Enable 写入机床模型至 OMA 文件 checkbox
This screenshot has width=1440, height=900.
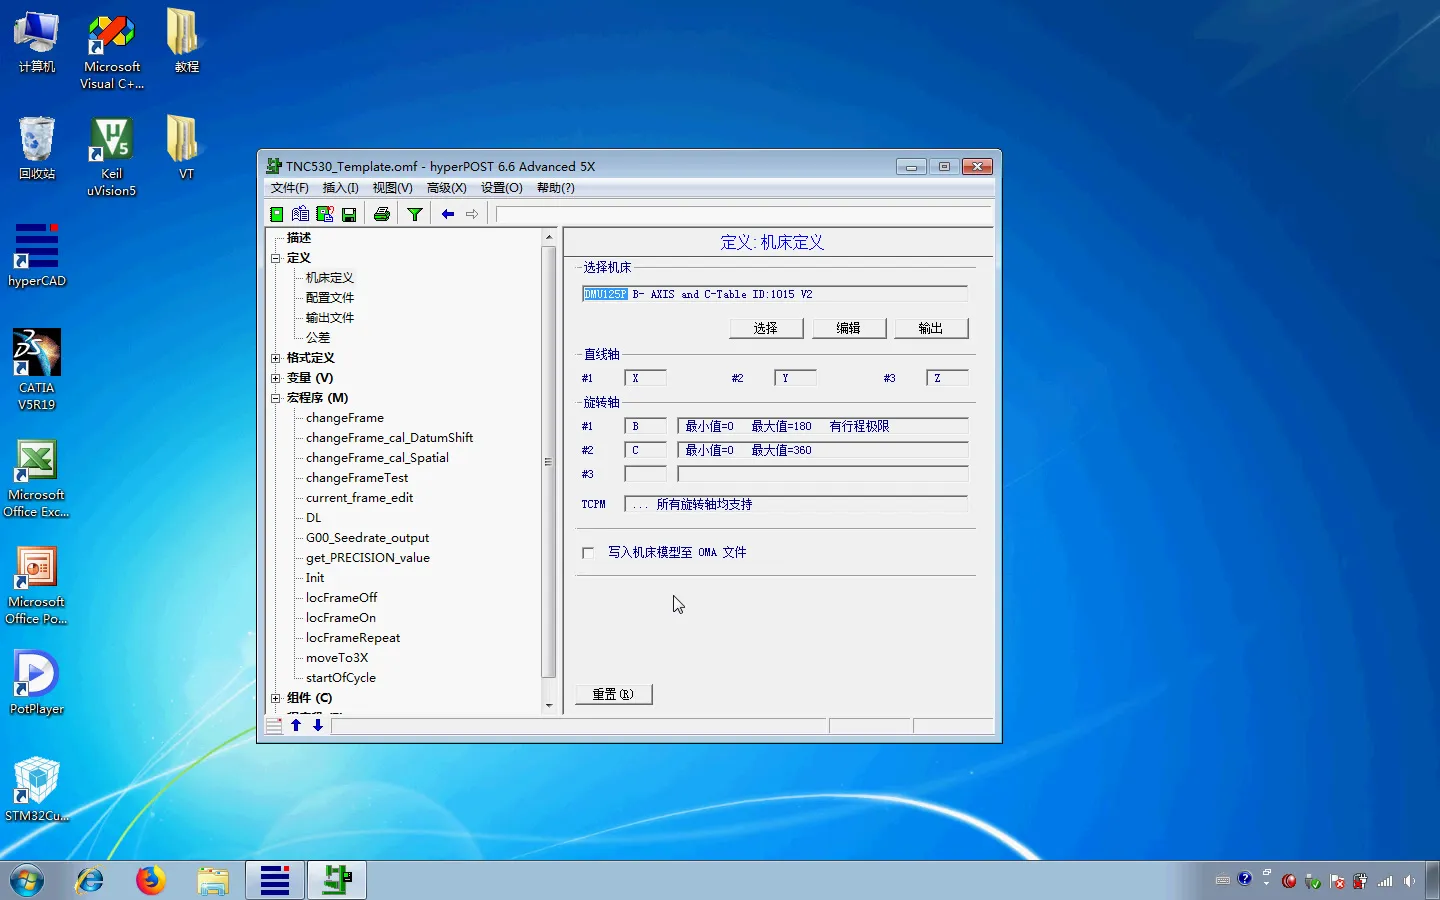(588, 553)
